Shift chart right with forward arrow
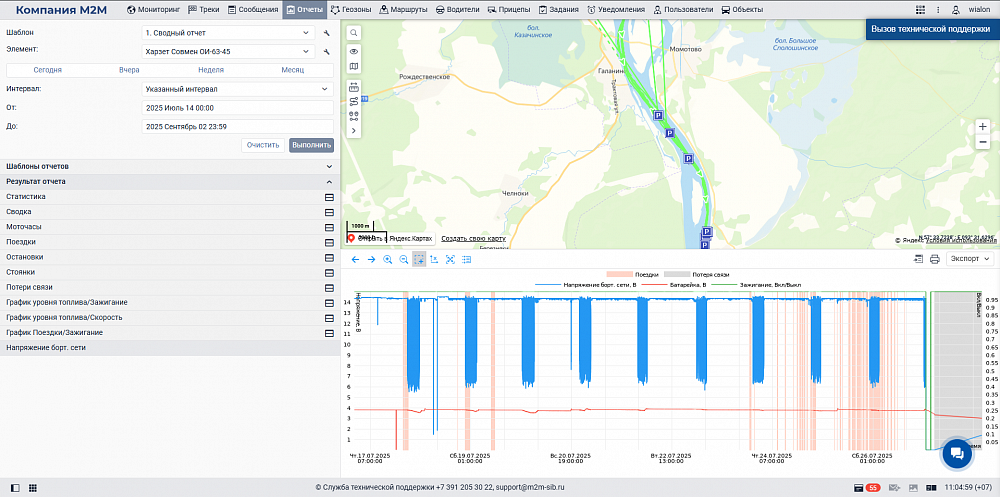Image resolution: width=1000 pixels, height=497 pixels. click(x=371, y=259)
